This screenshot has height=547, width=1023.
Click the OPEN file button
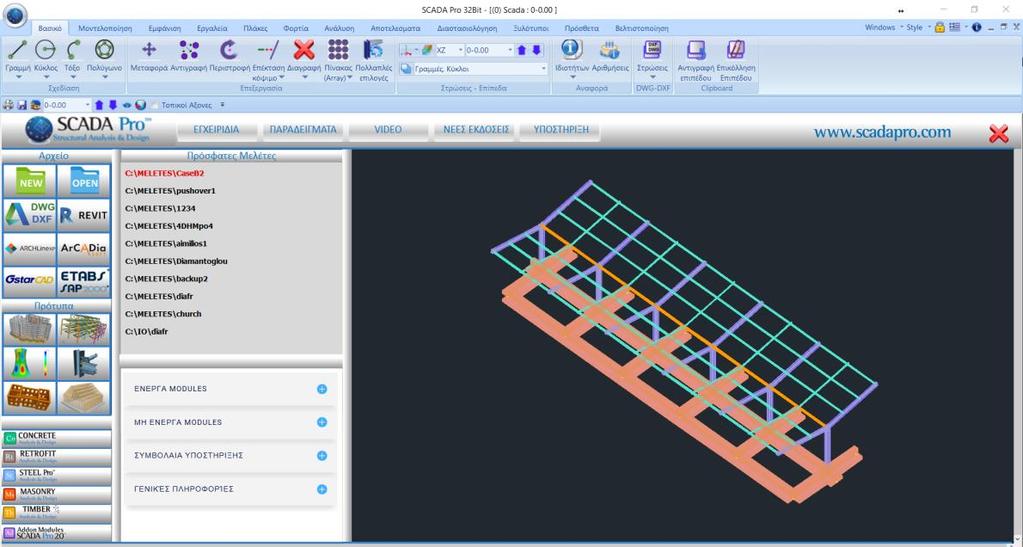coord(84,181)
